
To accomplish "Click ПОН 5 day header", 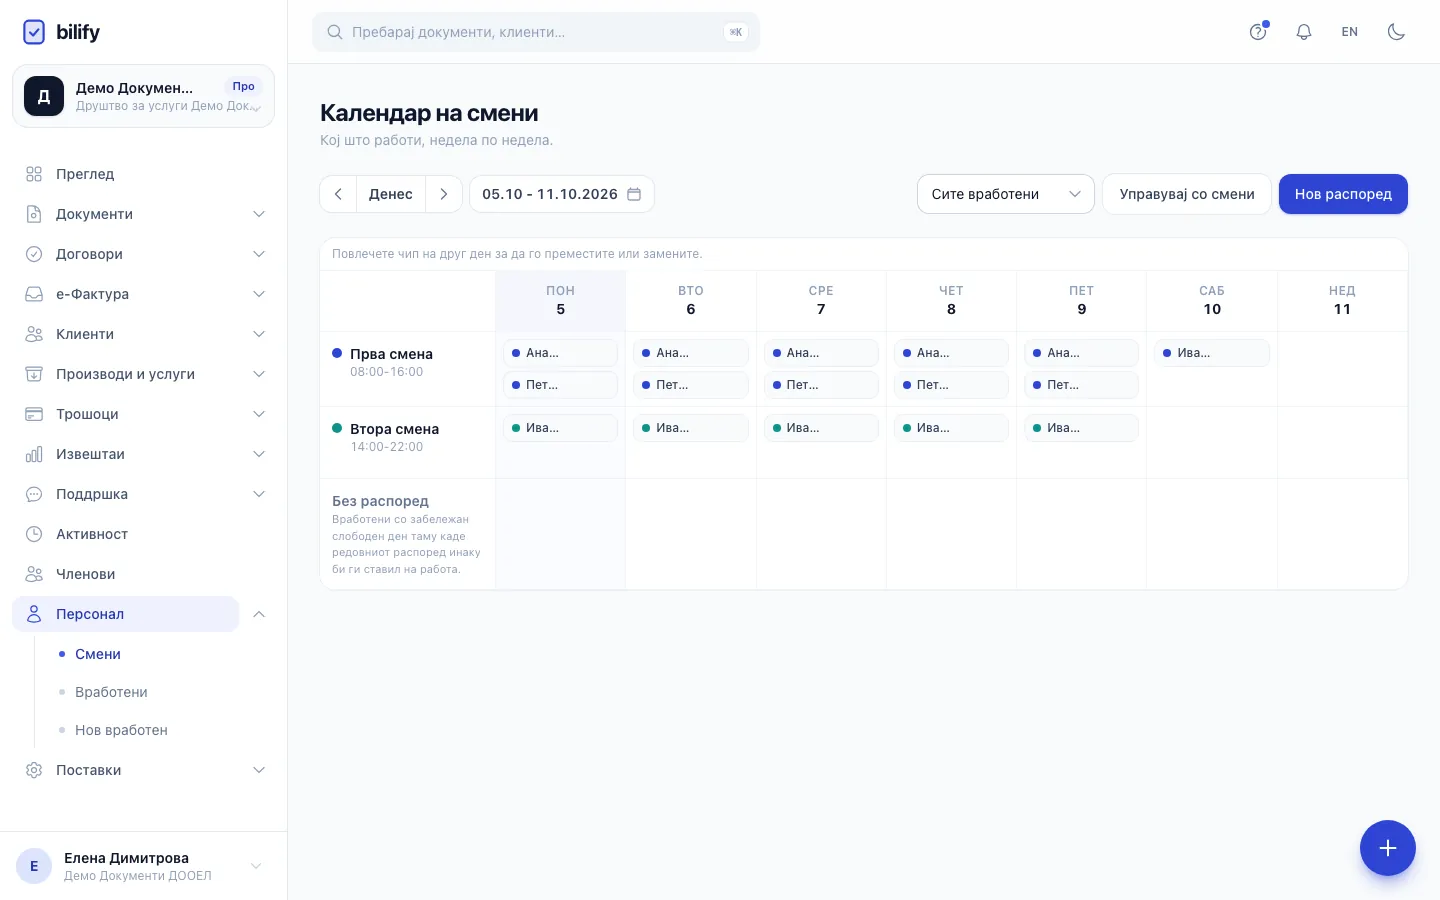I will click(x=560, y=300).
